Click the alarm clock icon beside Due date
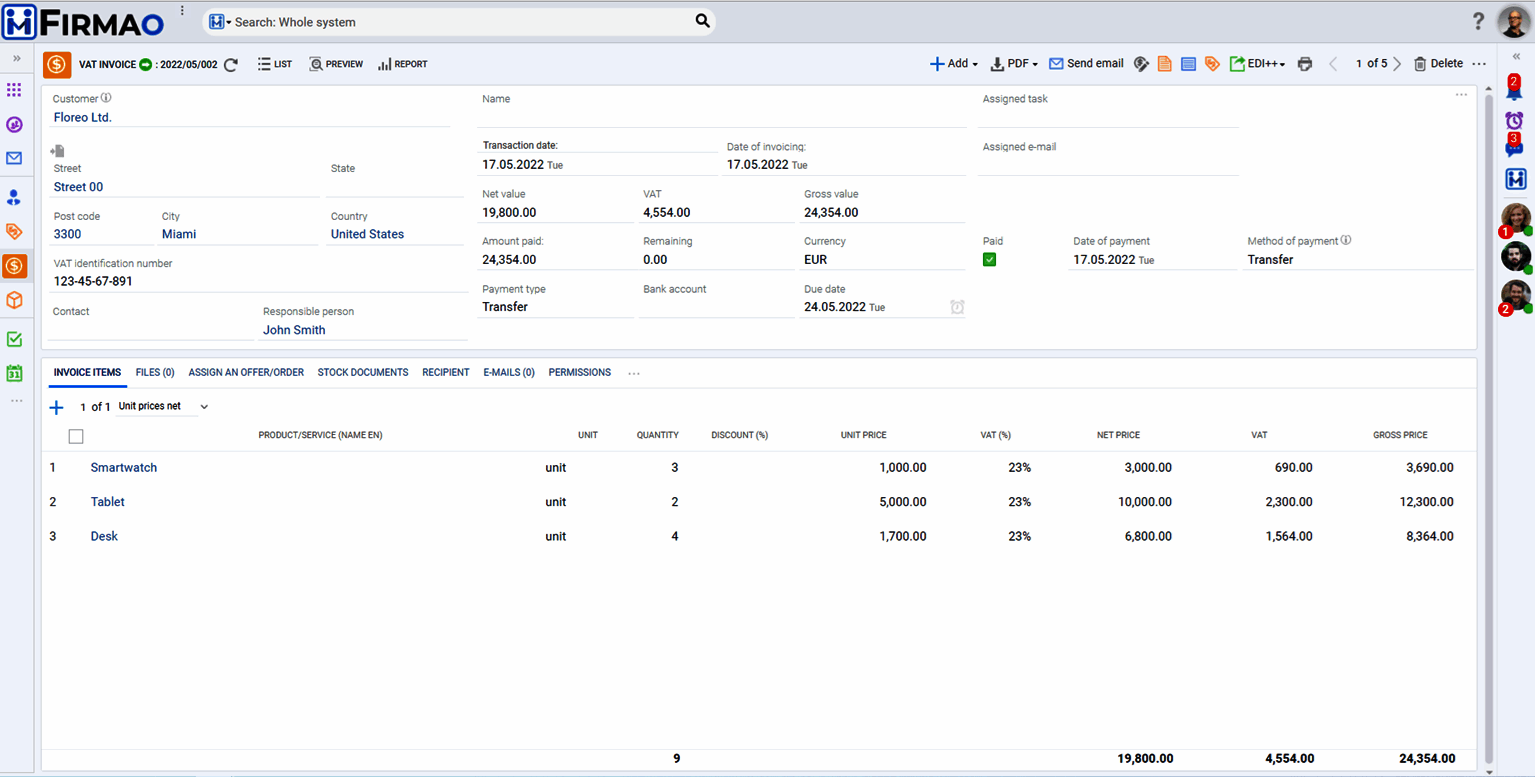The image size is (1535, 777). 956,307
